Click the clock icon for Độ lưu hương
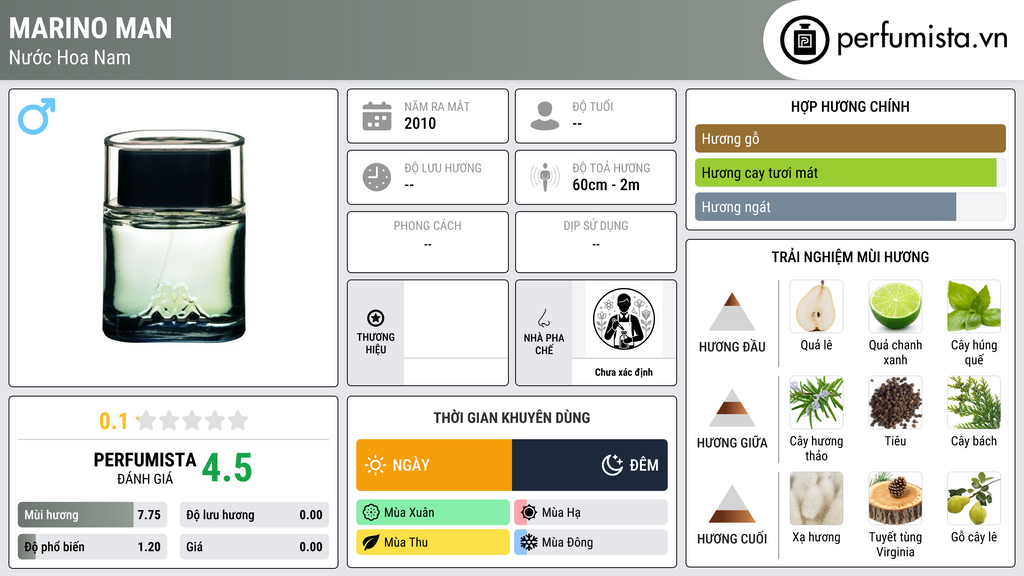Image resolution: width=1024 pixels, height=576 pixels. pyautogui.click(x=377, y=177)
